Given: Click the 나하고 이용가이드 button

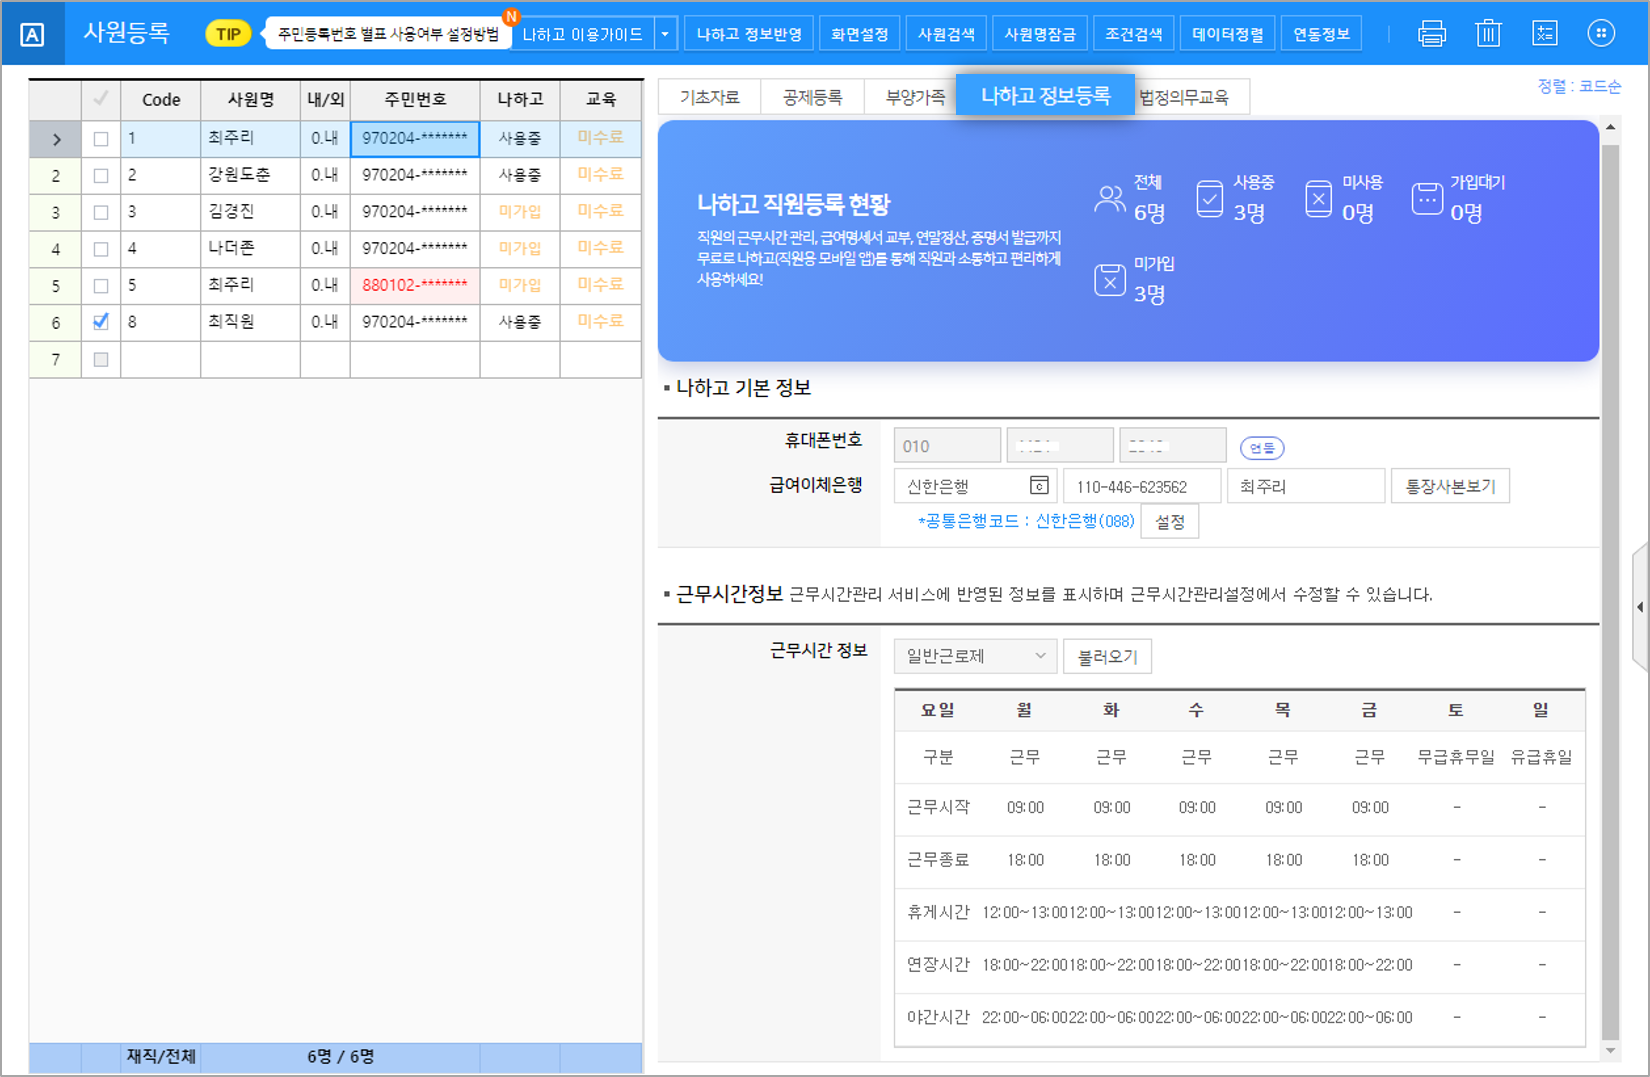Looking at the screenshot, I should [x=583, y=34].
